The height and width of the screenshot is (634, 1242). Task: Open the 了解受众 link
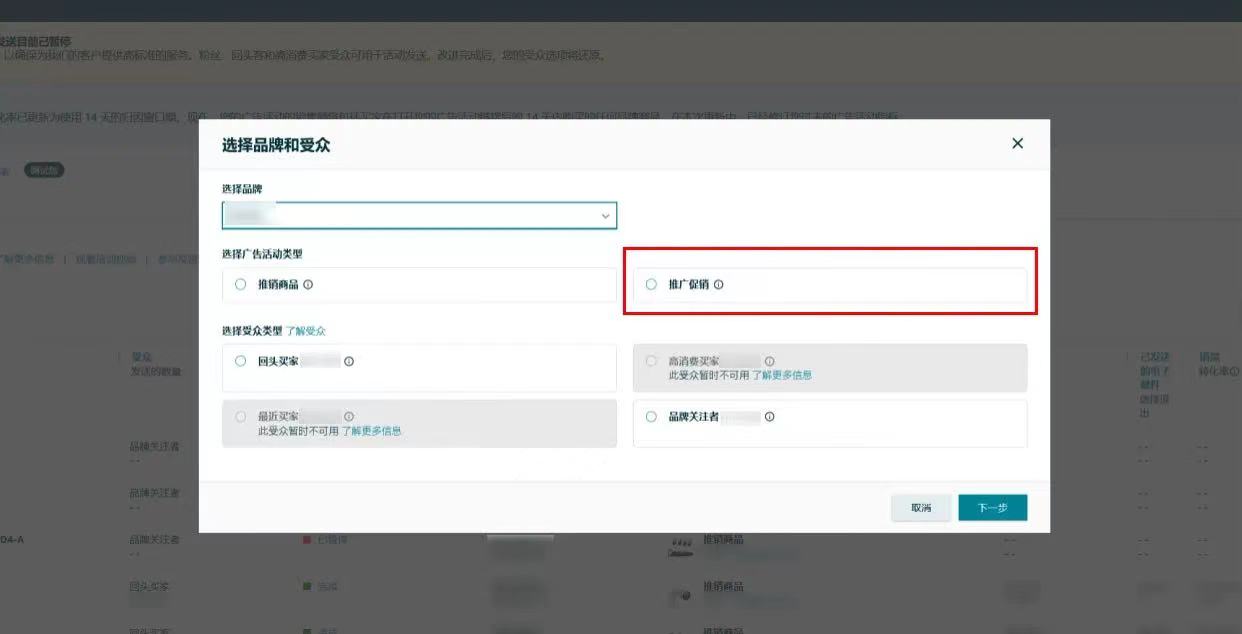[x=306, y=331]
